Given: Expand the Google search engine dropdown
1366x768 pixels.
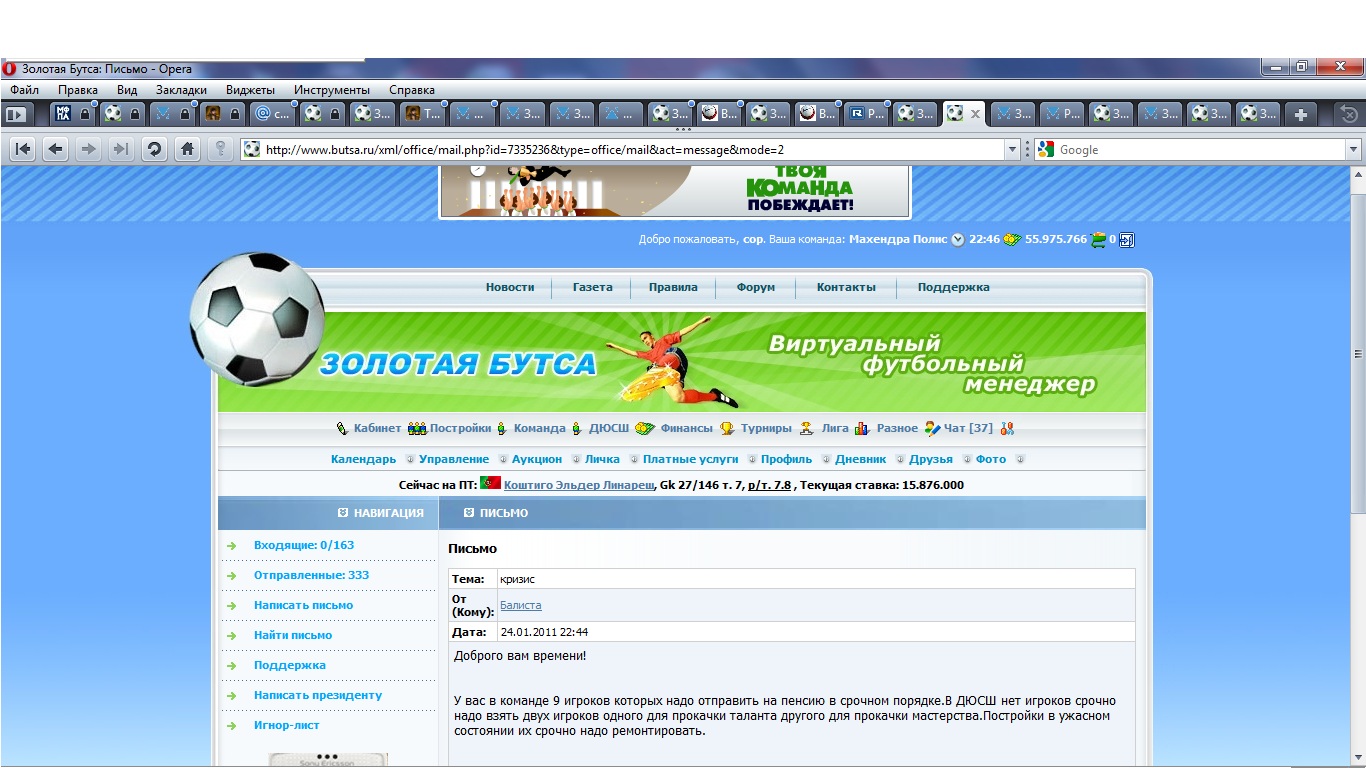Looking at the screenshot, I should (1353, 149).
